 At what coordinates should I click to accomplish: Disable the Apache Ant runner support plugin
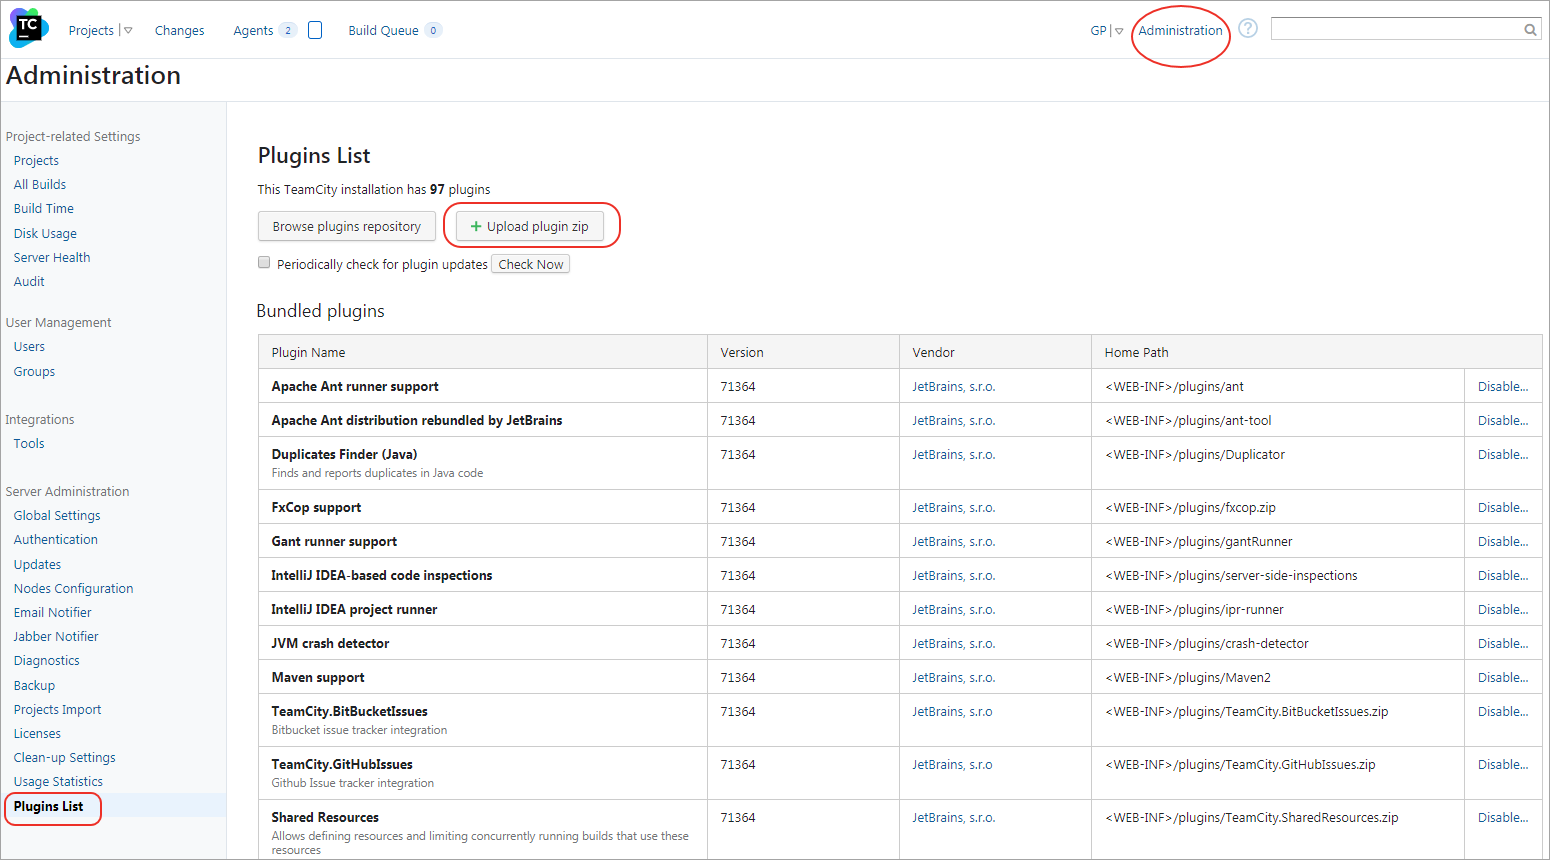click(x=1503, y=387)
